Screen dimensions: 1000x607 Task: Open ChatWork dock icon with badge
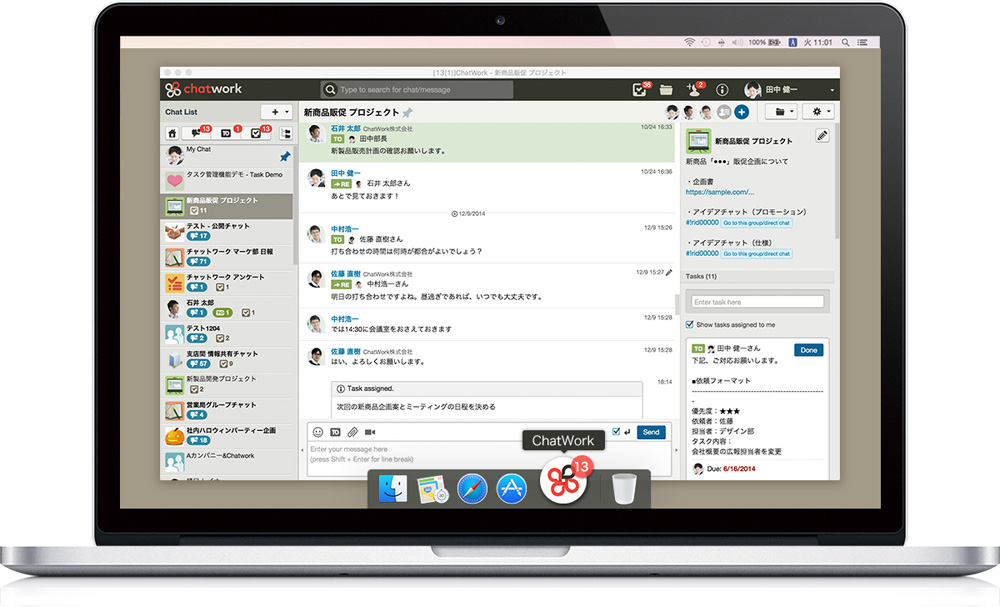564,482
